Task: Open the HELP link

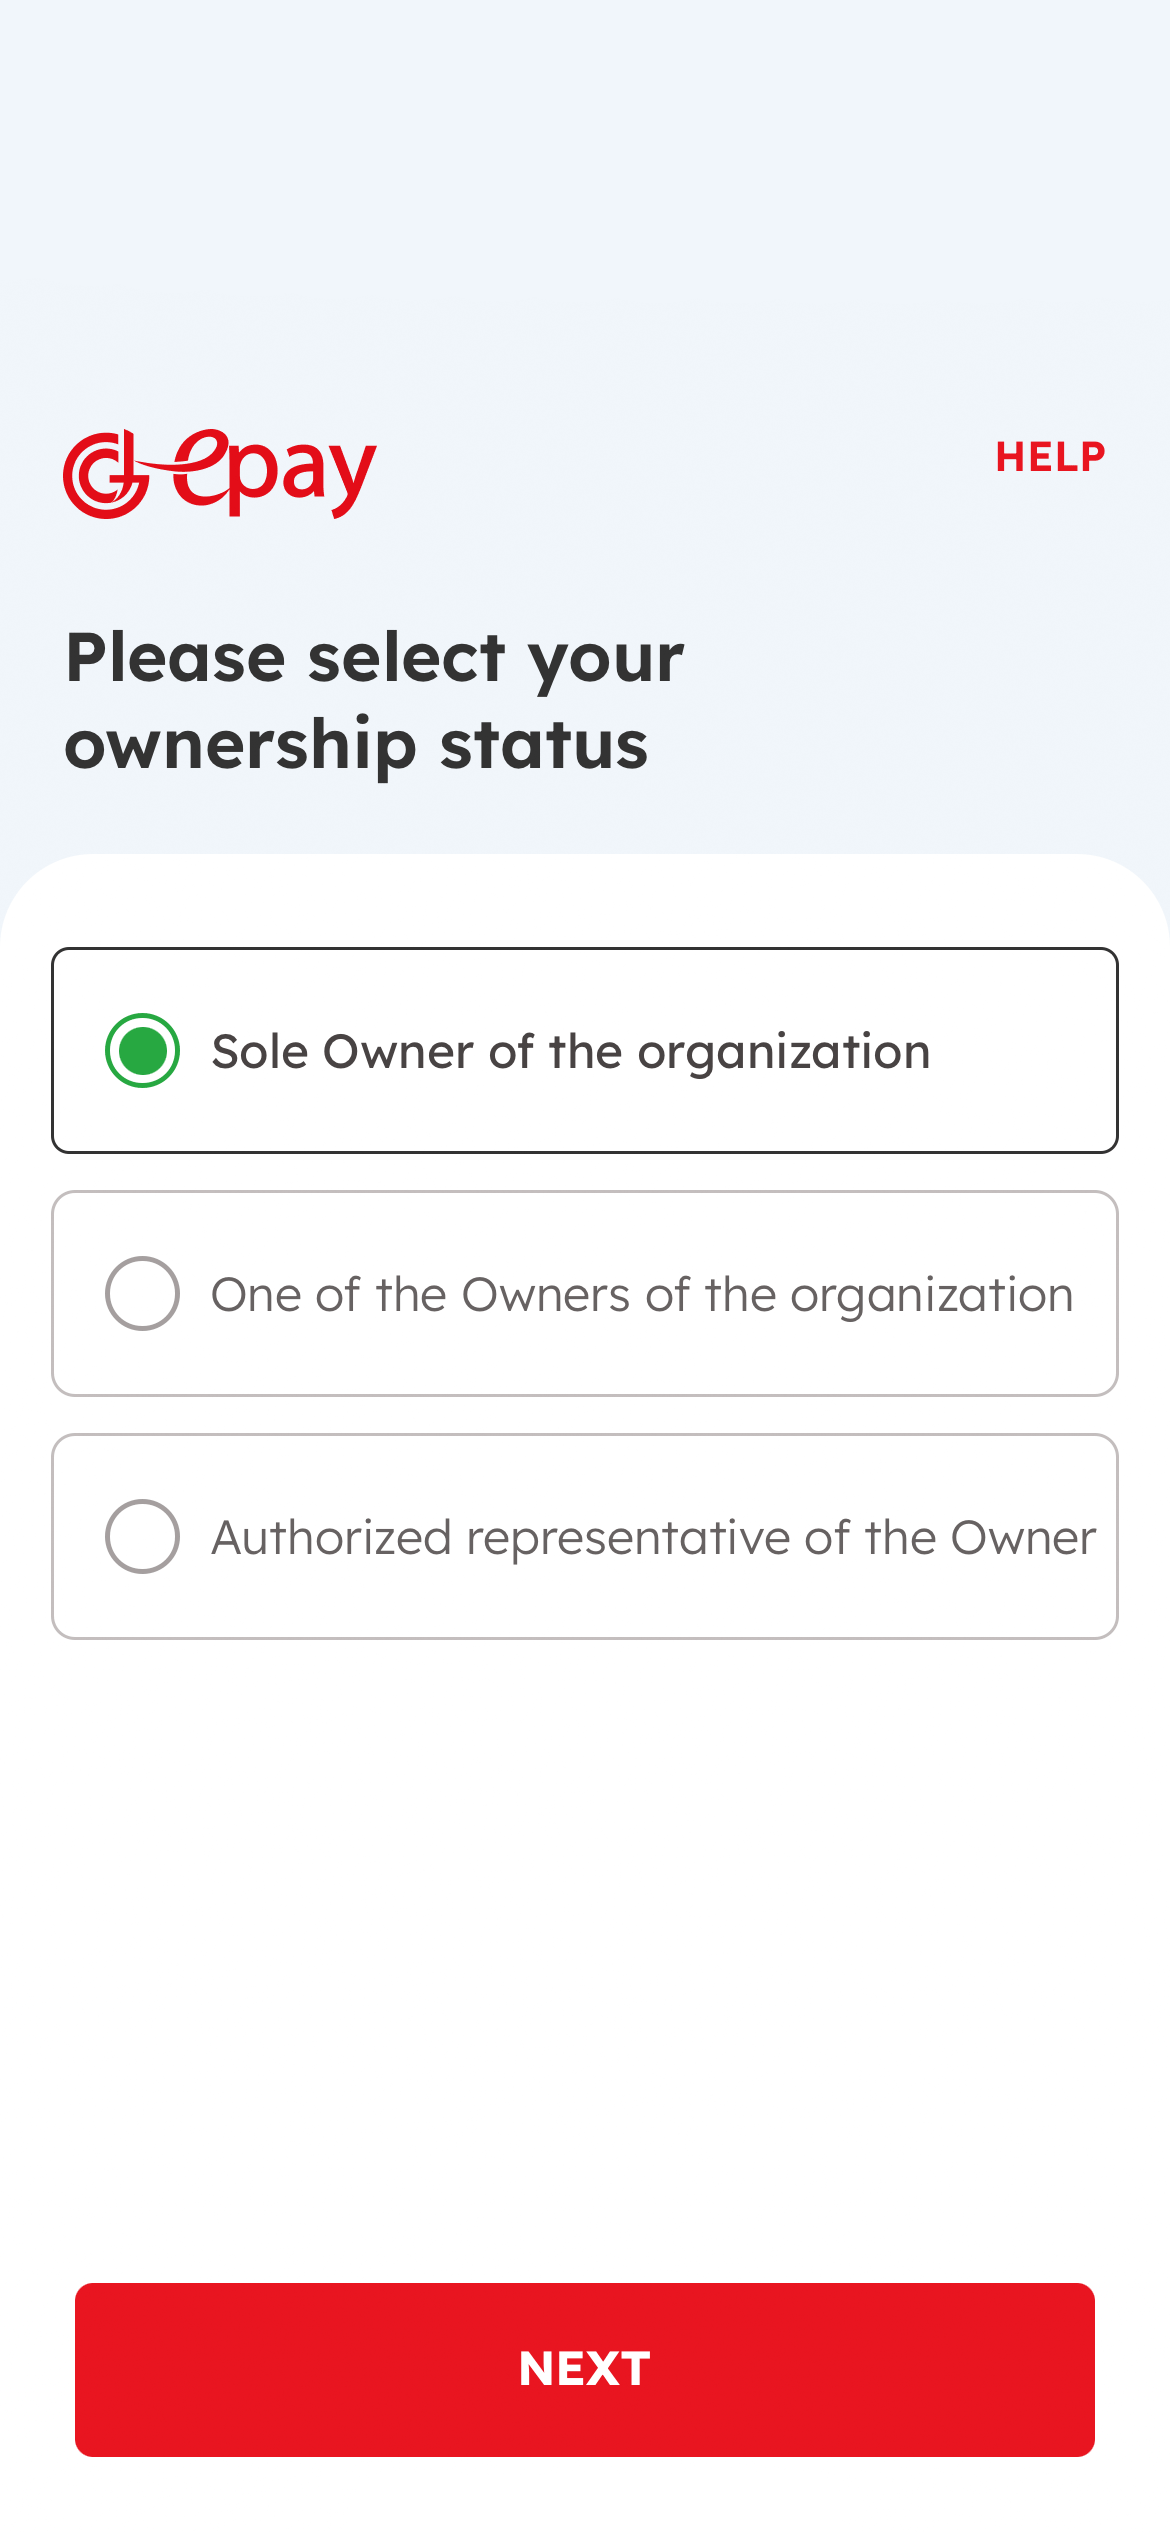Action: point(1050,457)
